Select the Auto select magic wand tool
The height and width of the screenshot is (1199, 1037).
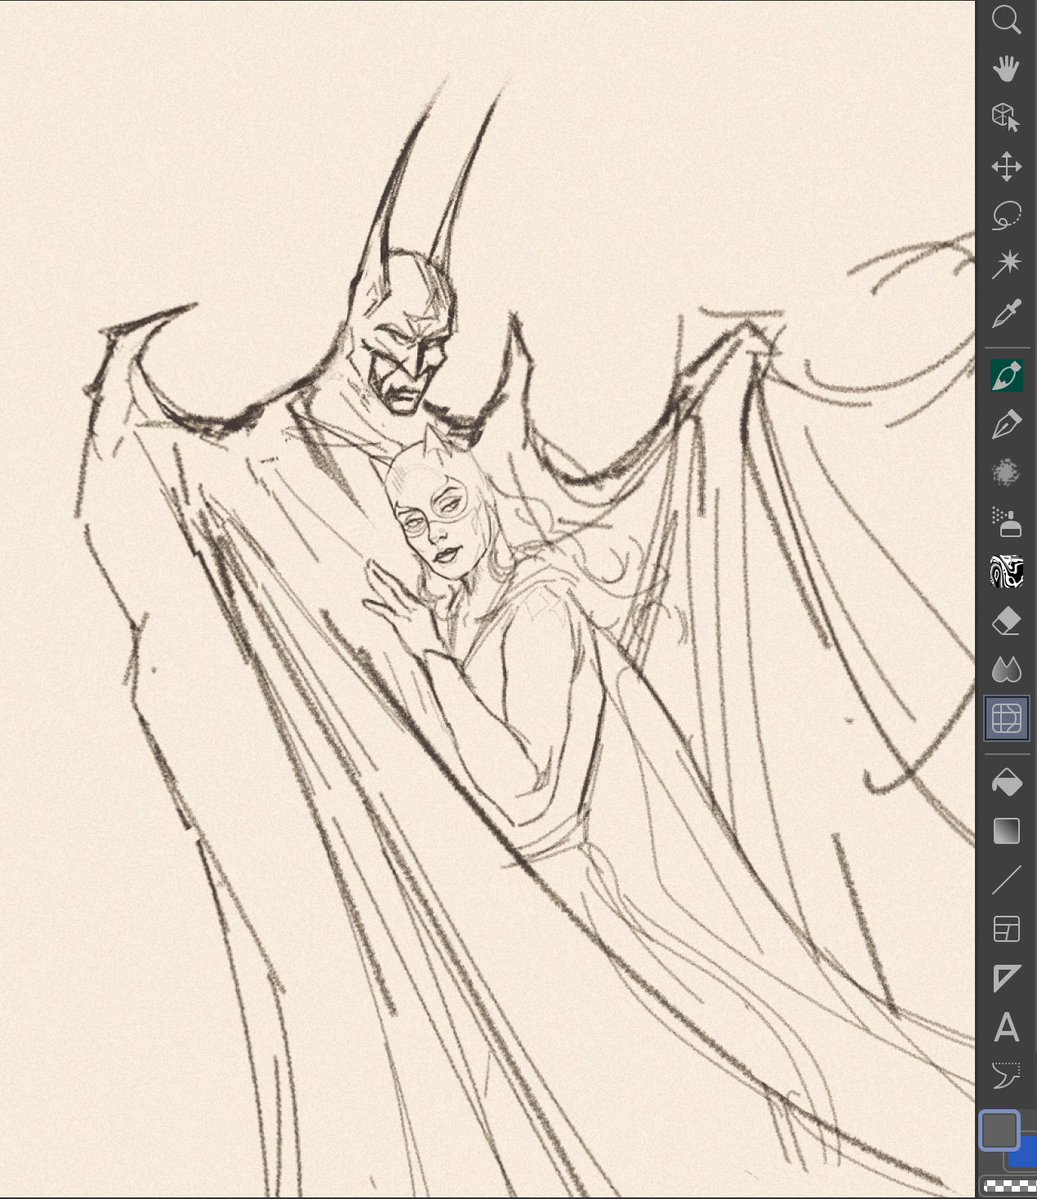point(1006,264)
